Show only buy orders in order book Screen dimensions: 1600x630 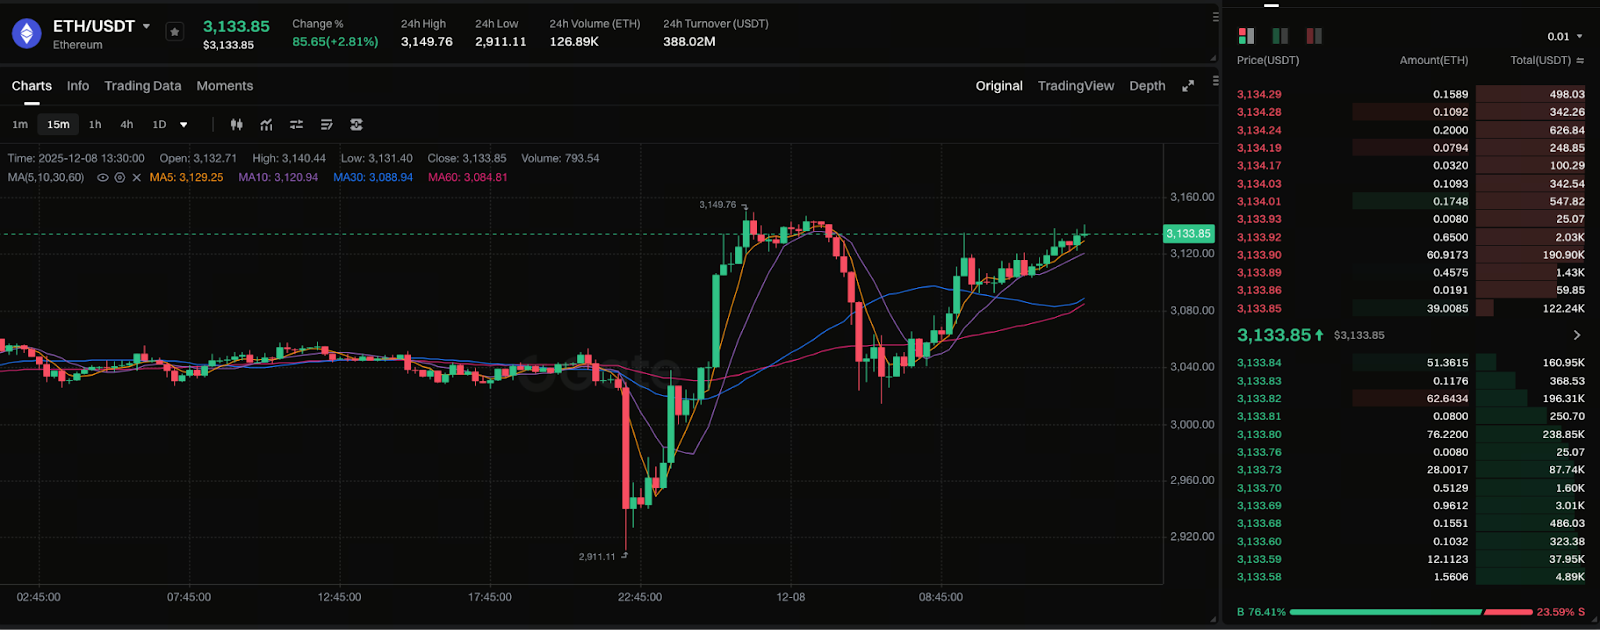(x=1280, y=36)
